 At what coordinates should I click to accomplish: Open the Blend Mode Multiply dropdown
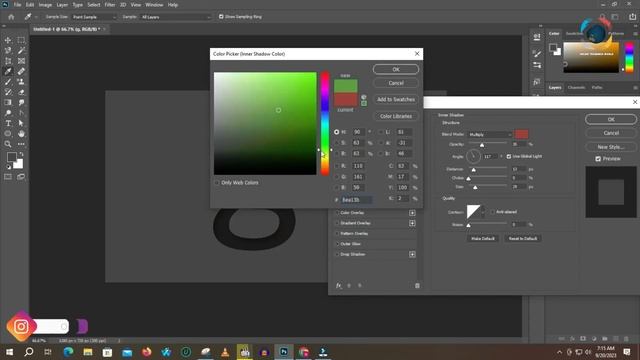(490, 134)
